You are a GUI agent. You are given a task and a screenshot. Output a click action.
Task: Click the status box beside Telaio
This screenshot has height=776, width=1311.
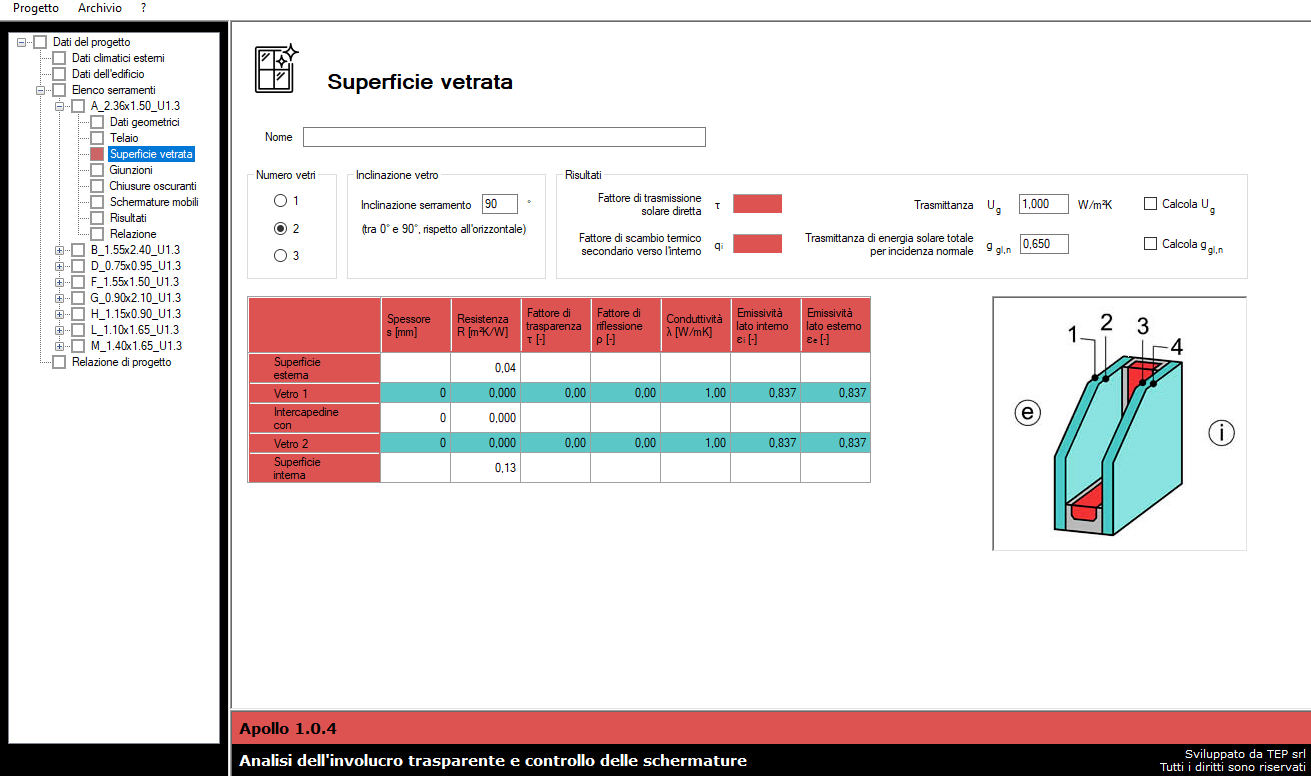97,138
